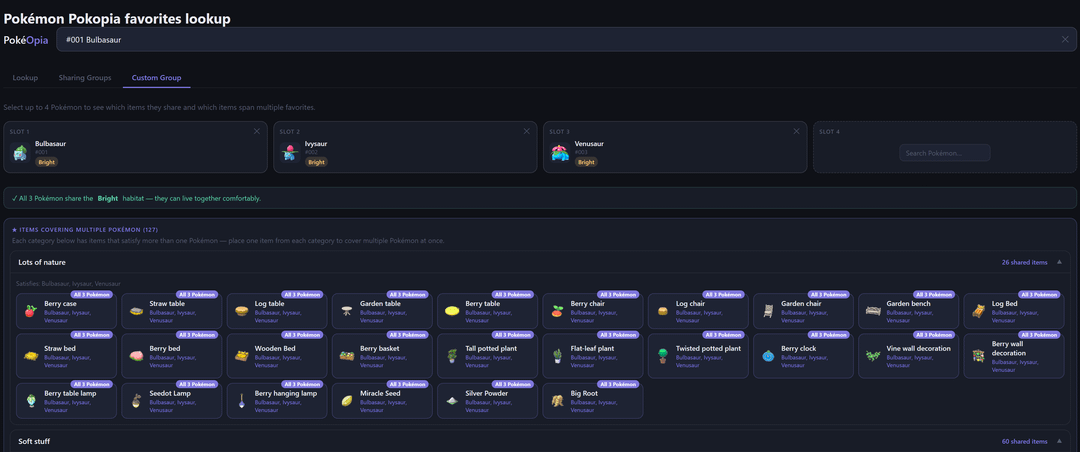Select the Berry case item icon
This screenshot has height=452, width=1080.
(30, 311)
